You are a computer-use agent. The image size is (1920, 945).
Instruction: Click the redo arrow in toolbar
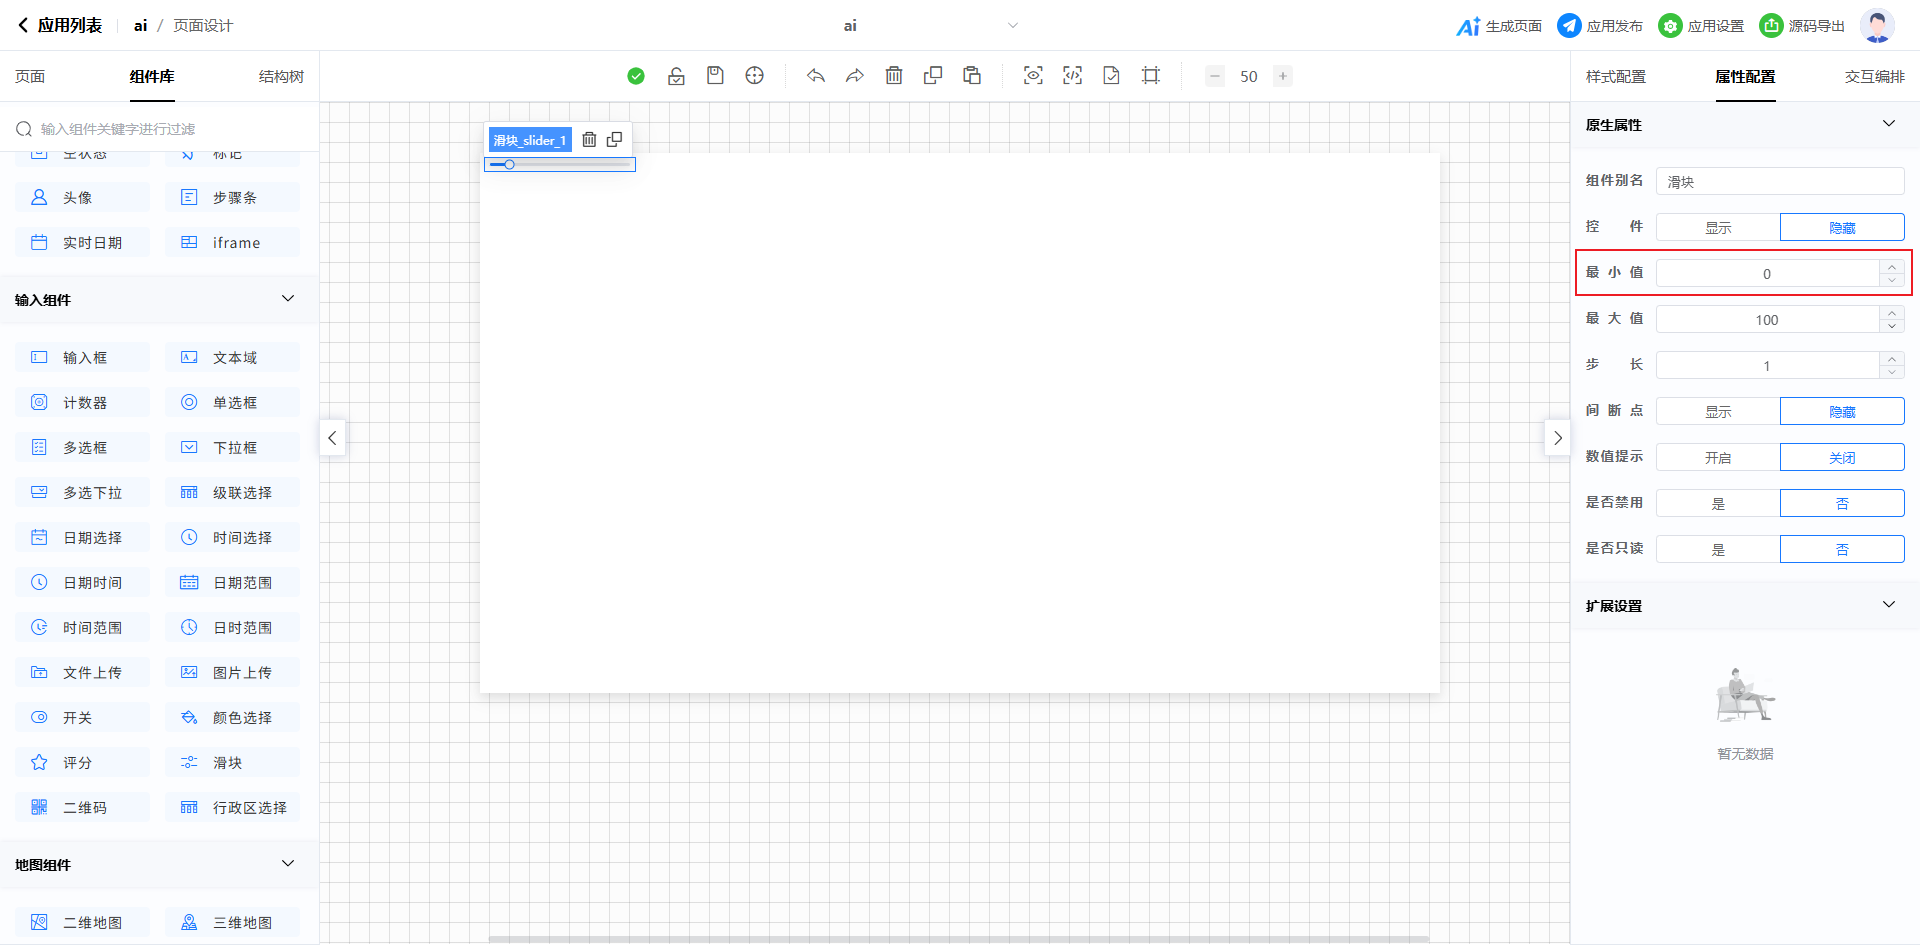click(854, 76)
